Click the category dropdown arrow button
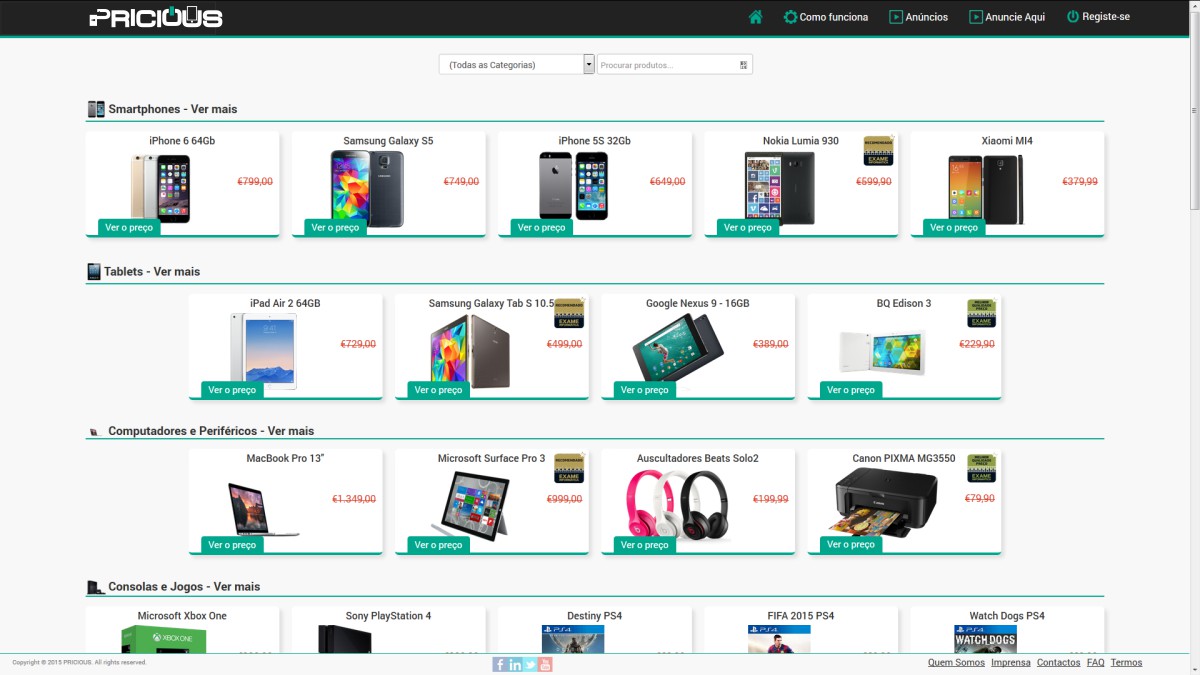The image size is (1200, 675). click(x=589, y=64)
